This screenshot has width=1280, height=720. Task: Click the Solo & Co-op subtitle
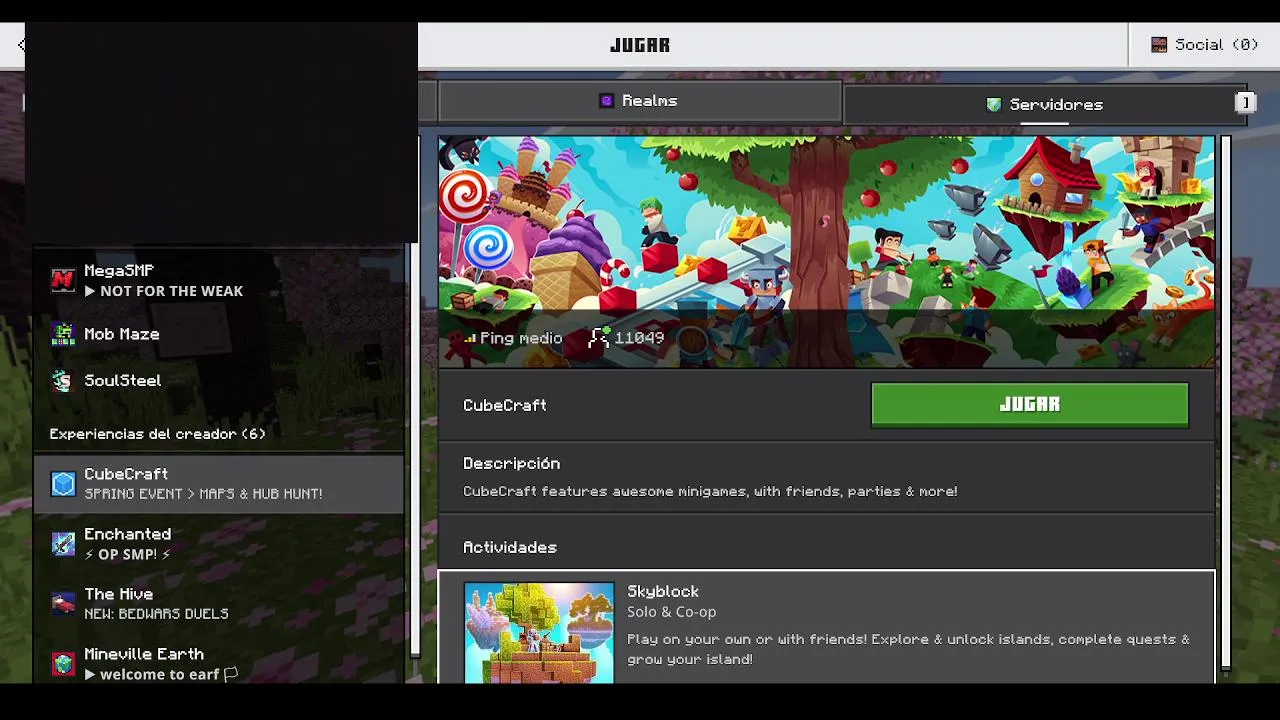pos(671,612)
